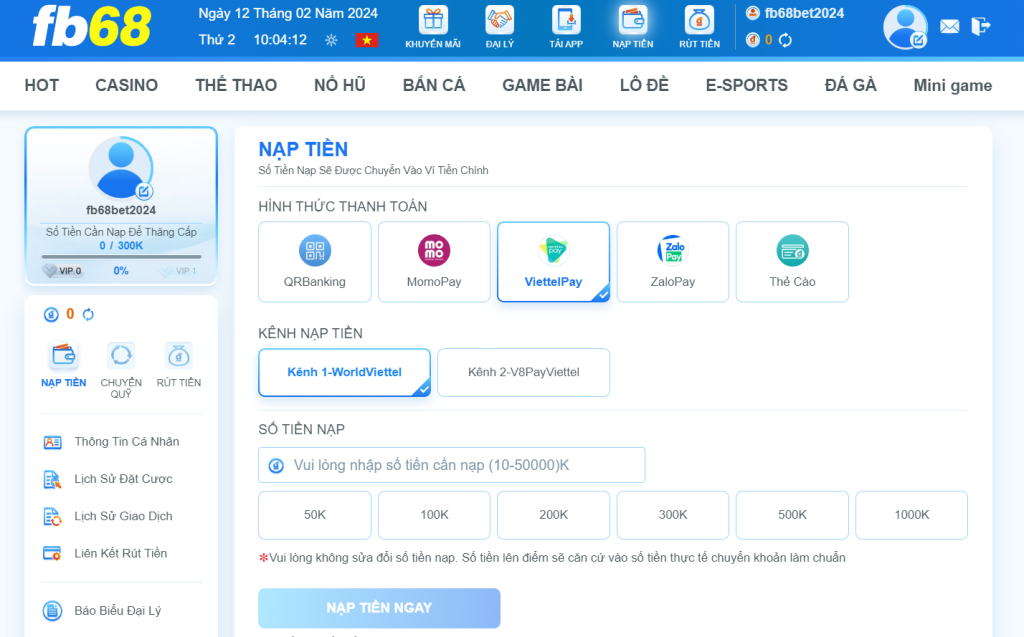Open the mail envelope icon

[x=949, y=27]
